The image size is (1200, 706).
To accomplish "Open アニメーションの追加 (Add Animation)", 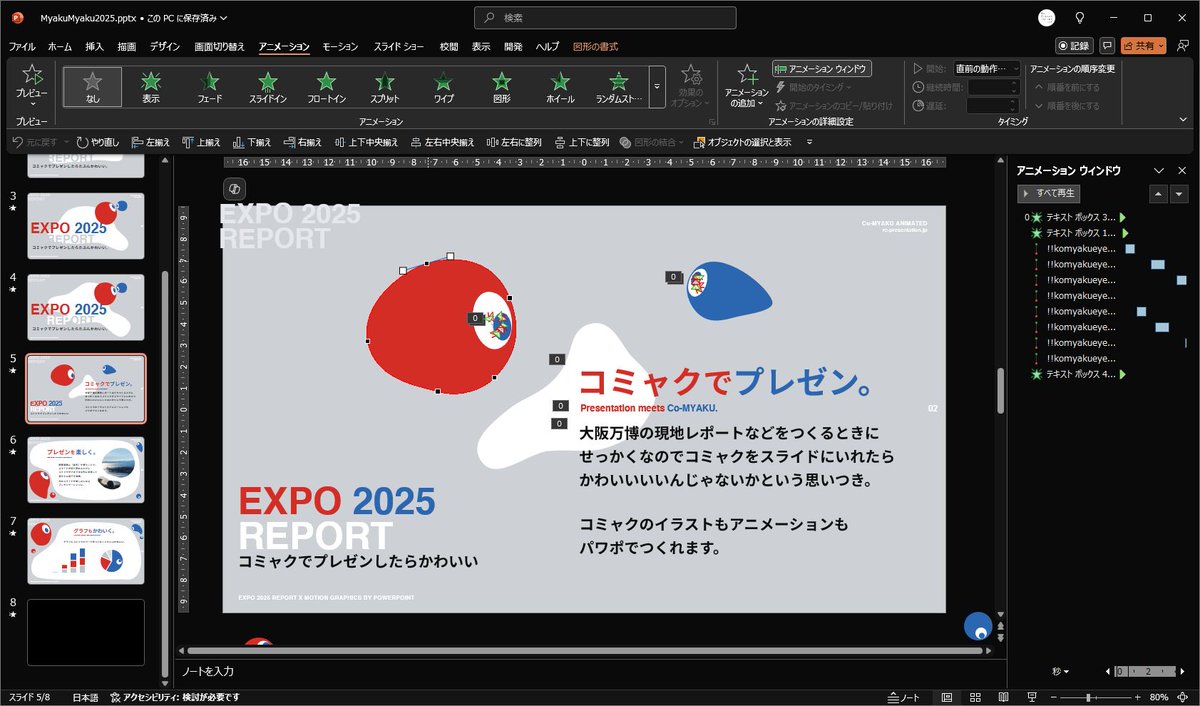I will [746, 86].
